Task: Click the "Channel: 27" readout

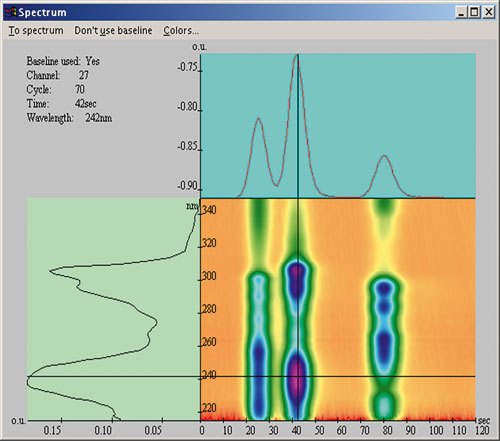Action: (x=58, y=75)
